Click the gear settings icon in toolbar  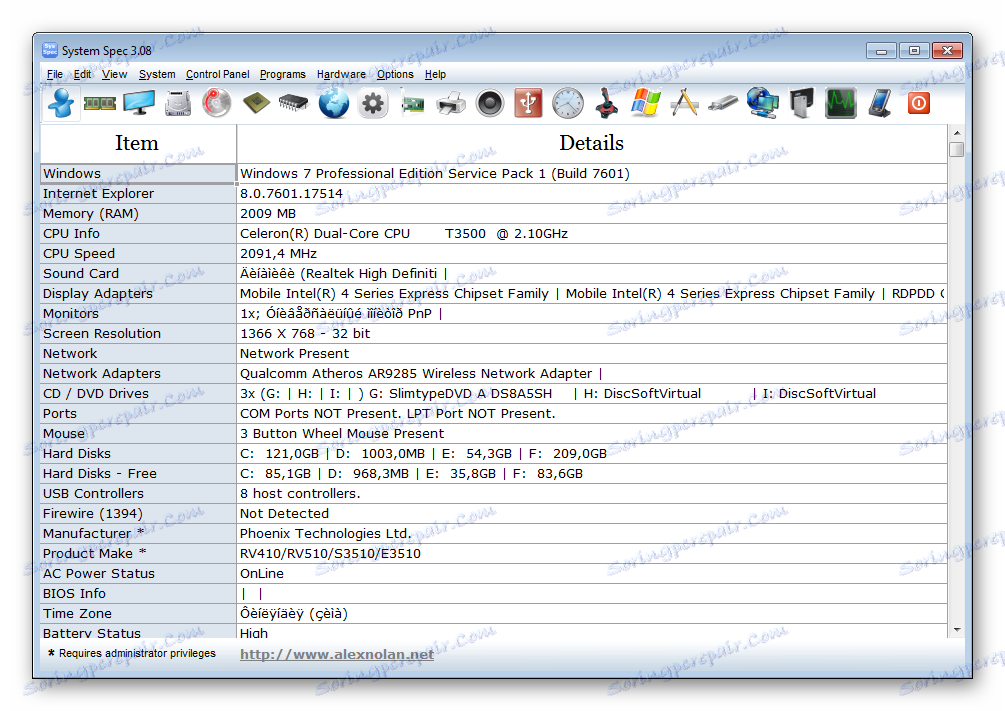(x=373, y=103)
